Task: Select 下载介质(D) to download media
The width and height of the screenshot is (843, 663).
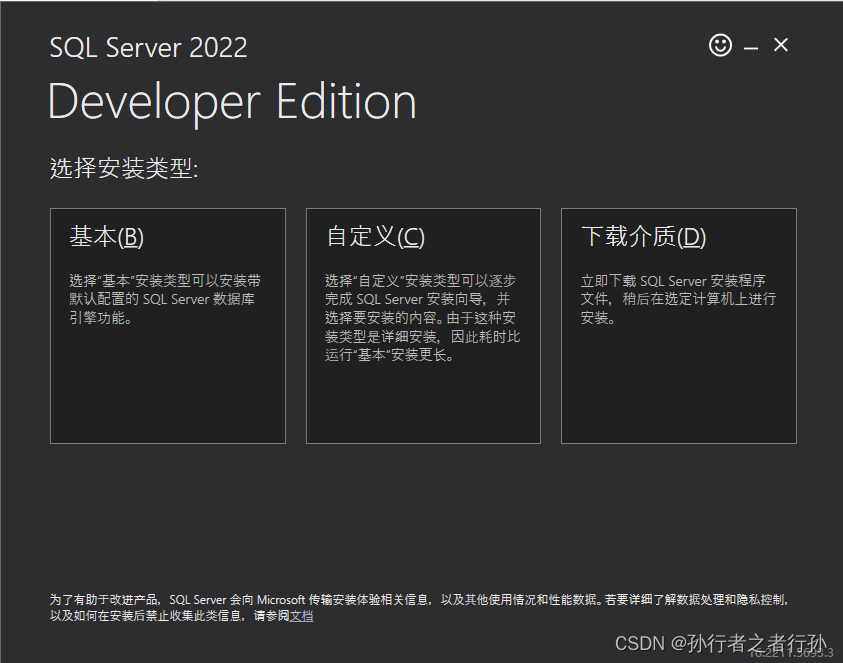Action: tap(679, 324)
